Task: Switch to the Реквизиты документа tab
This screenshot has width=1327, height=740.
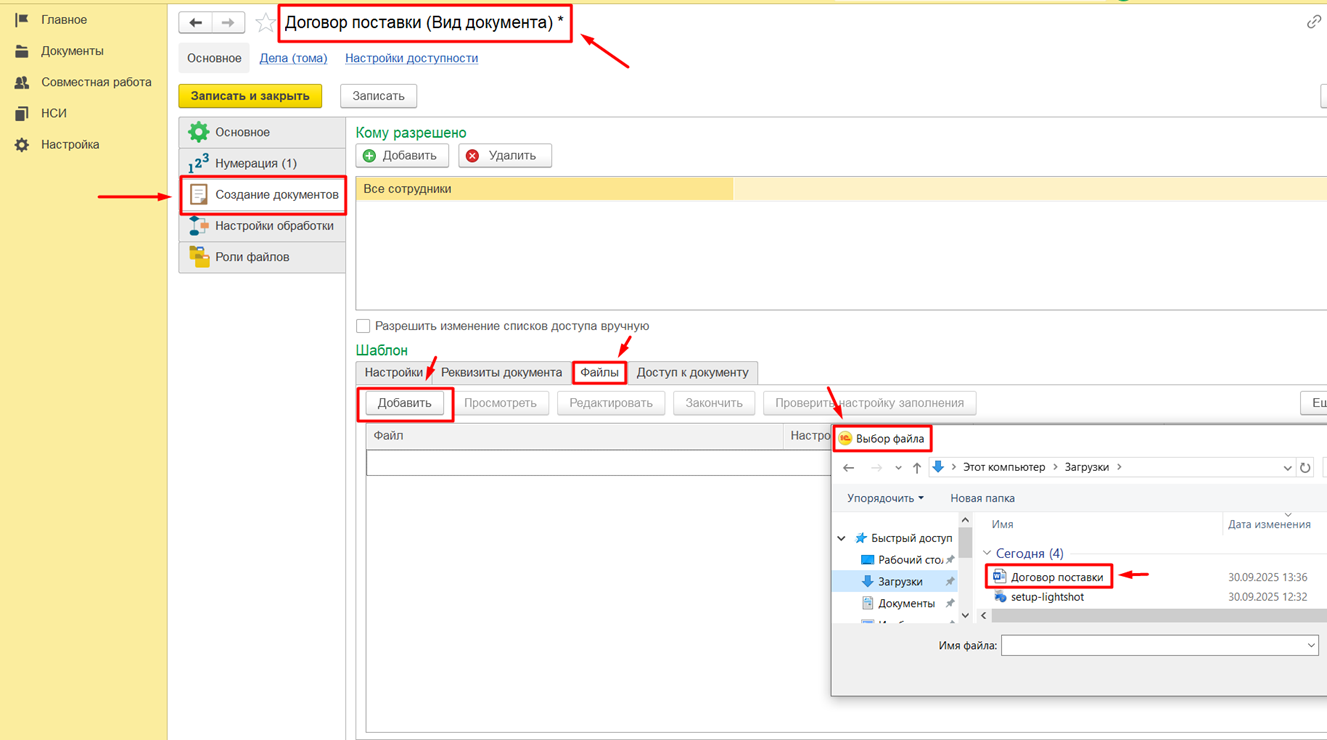Action: [501, 372]
